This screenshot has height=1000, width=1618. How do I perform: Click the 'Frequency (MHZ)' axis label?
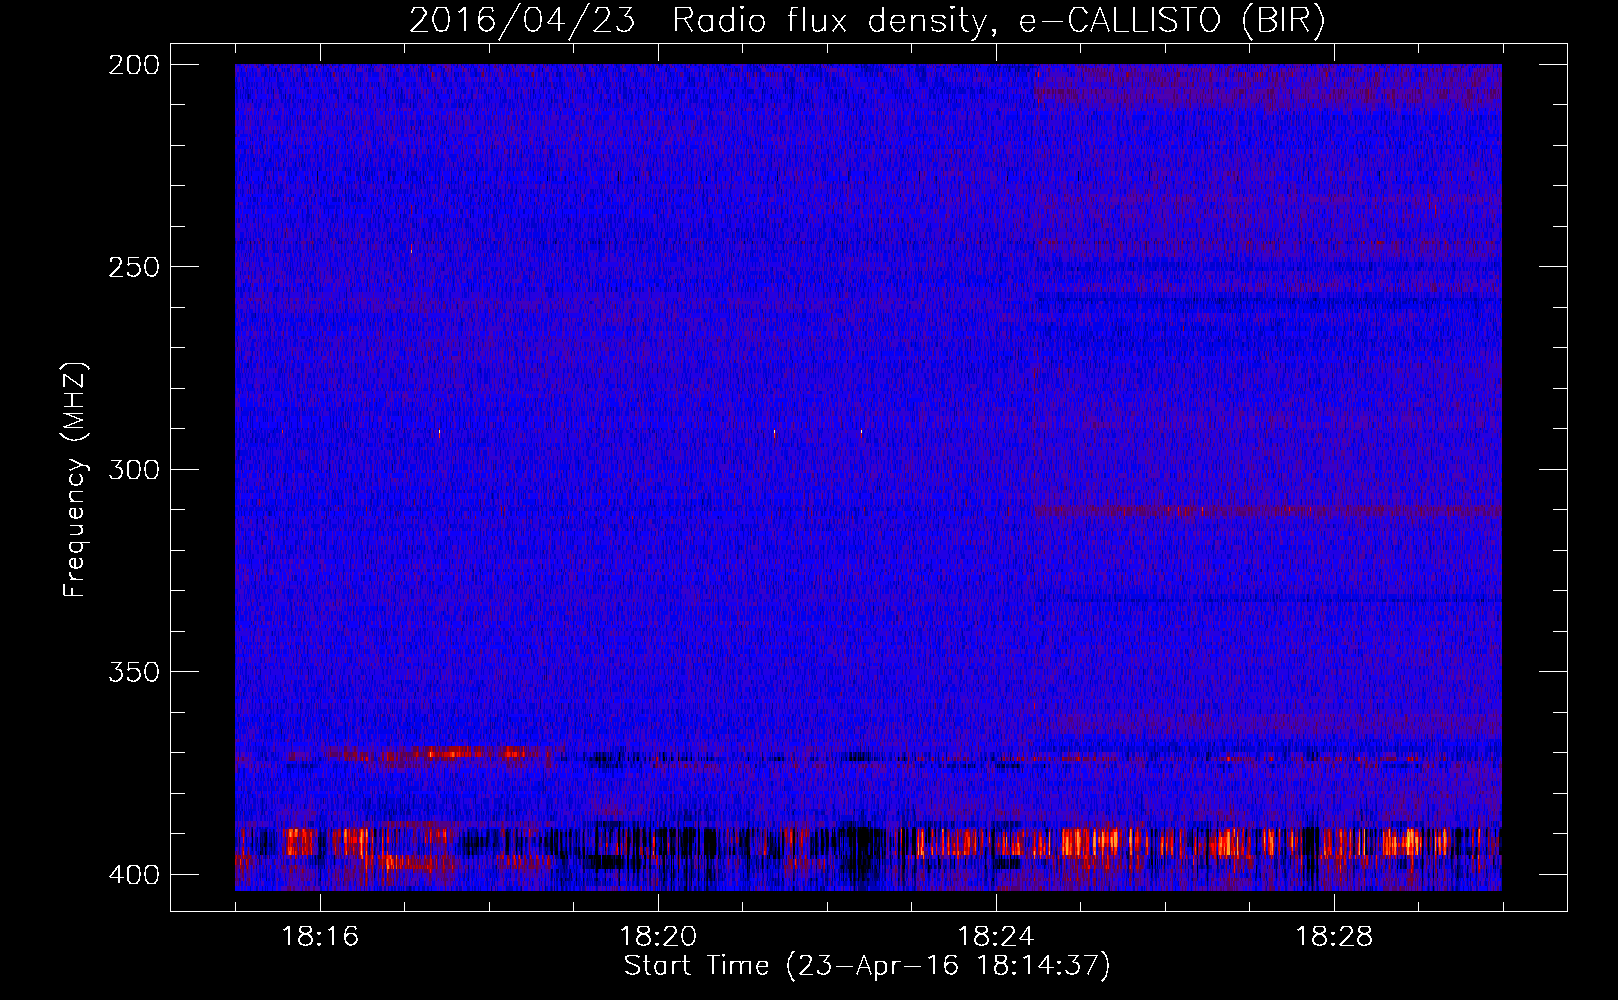75,479
